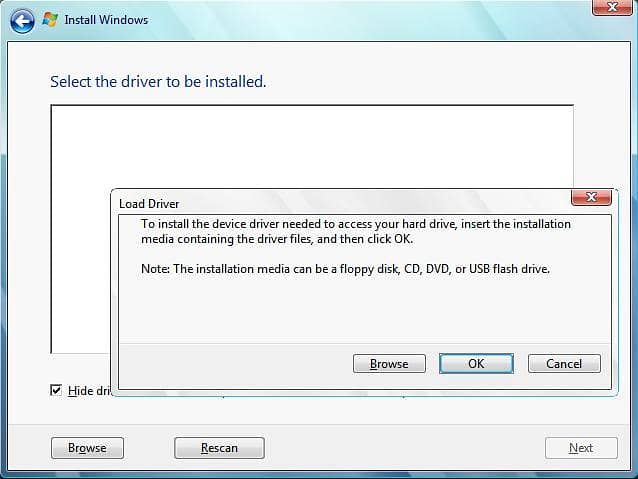Click the greyed-out Next button
This screenshot has height=479, width=638.
581,448
